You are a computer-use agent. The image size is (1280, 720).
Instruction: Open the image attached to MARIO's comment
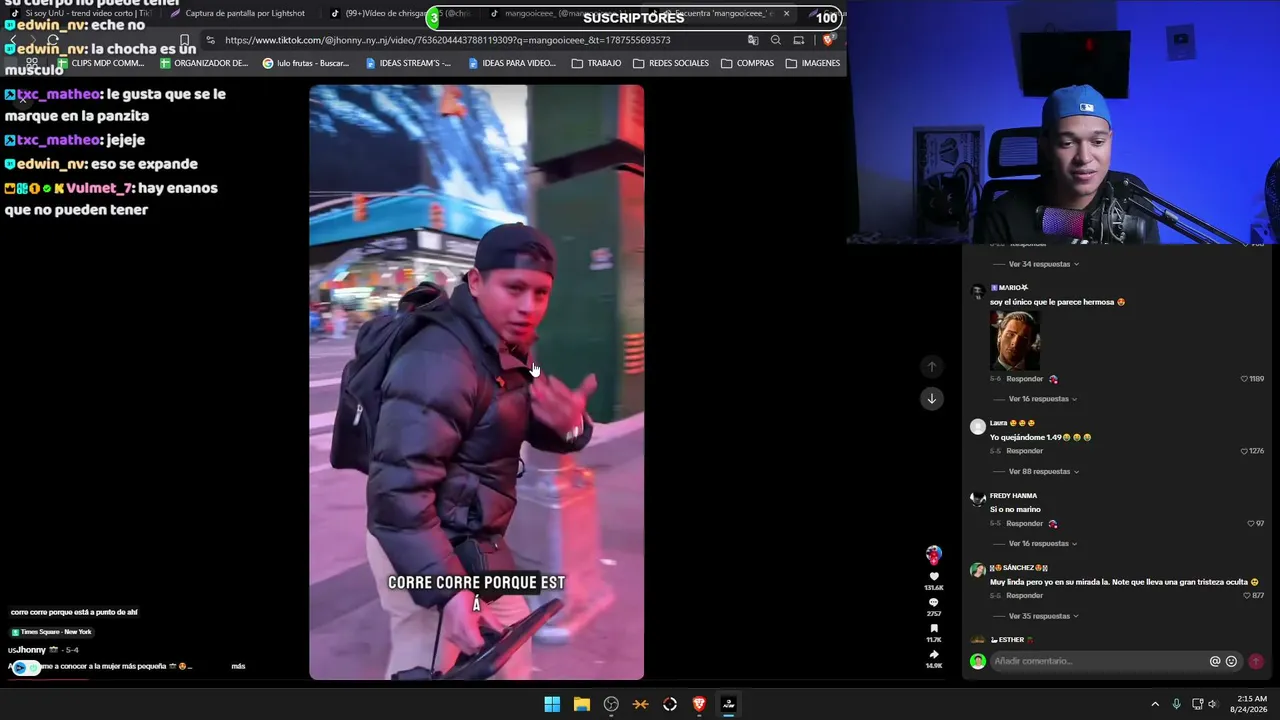[x=1015, y=340]
